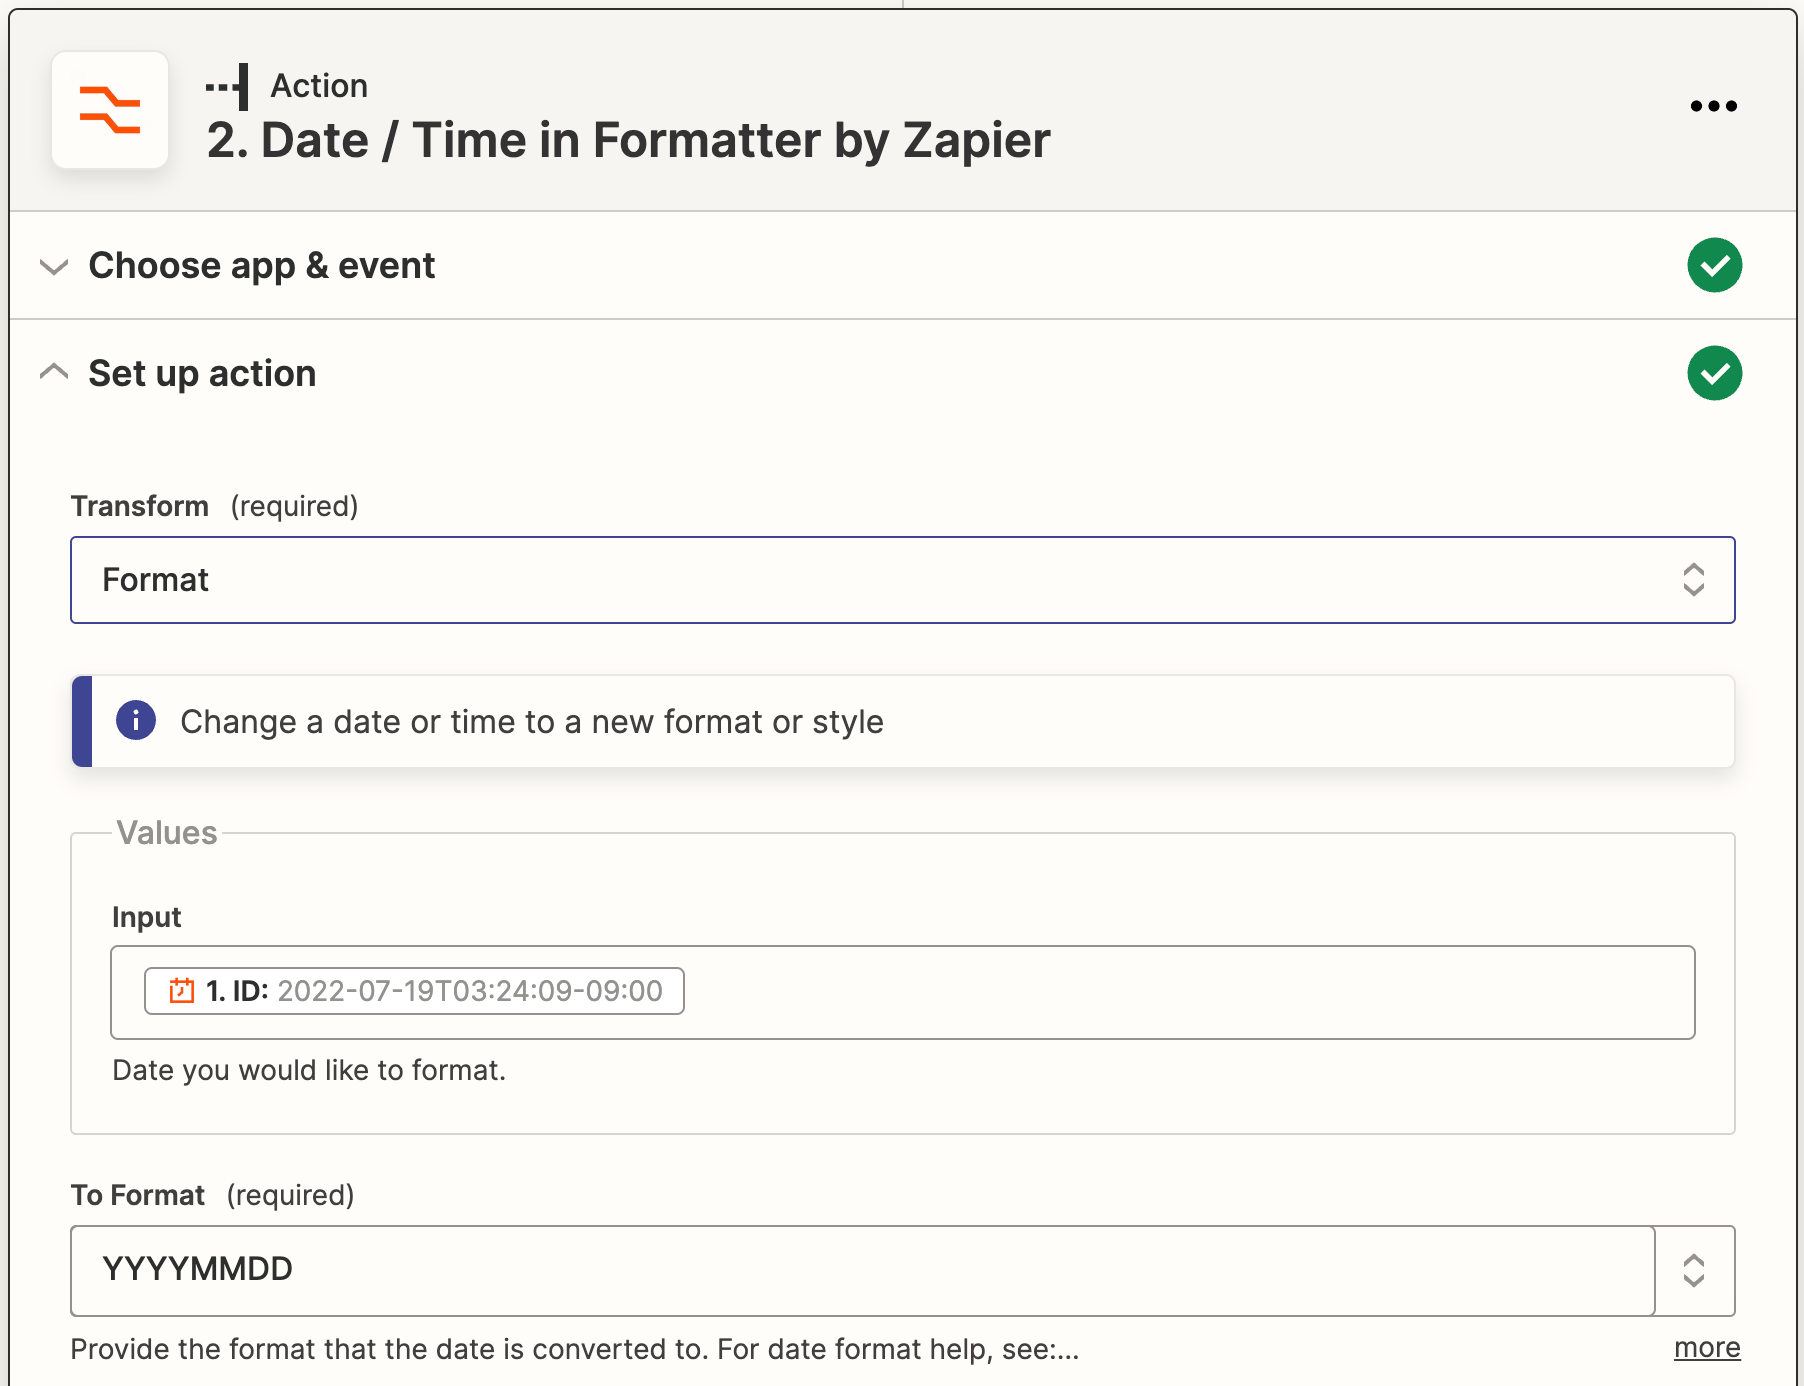
Task: Click the Set up action heading
Action: tap(202, 373)
